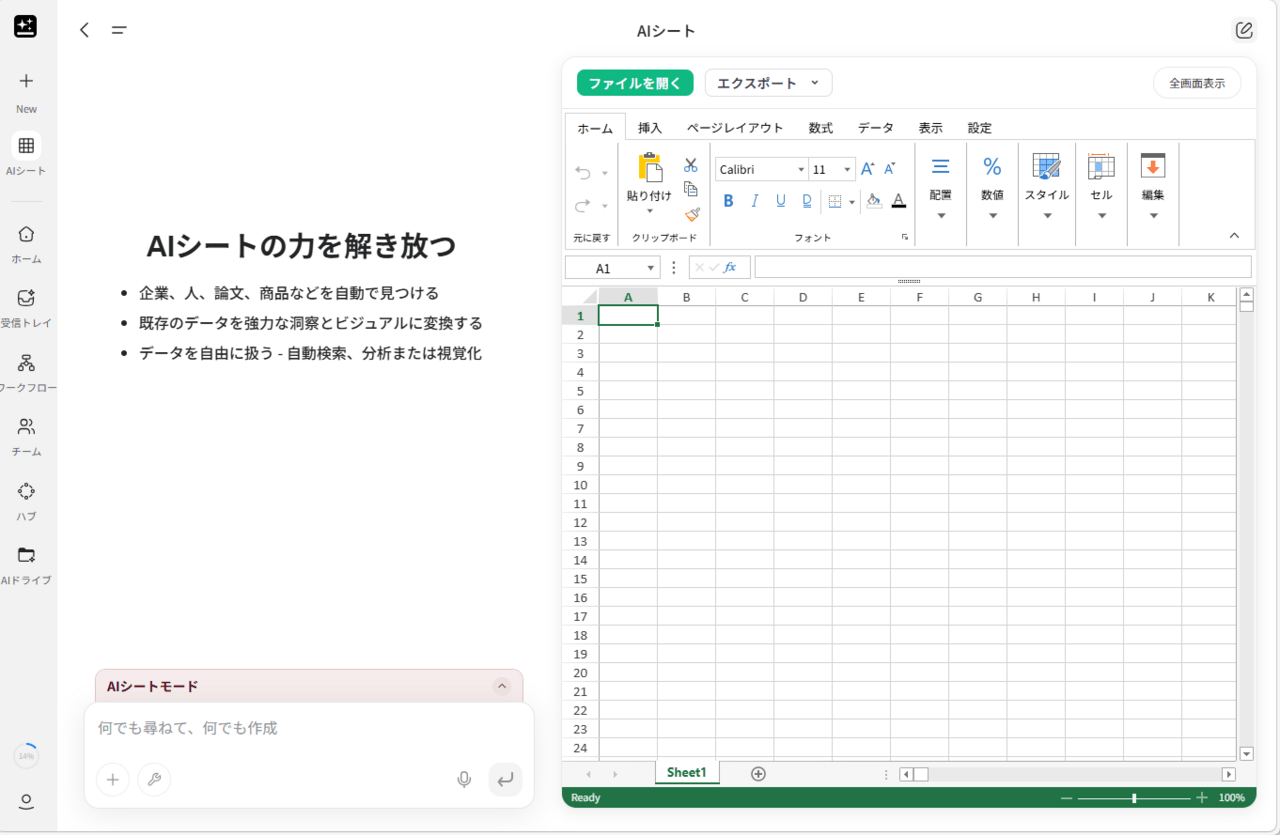Viewport: 1280px width, 835px height.
Task: Click the wrench tools icon in chat box
Action: tap(154, 779)
